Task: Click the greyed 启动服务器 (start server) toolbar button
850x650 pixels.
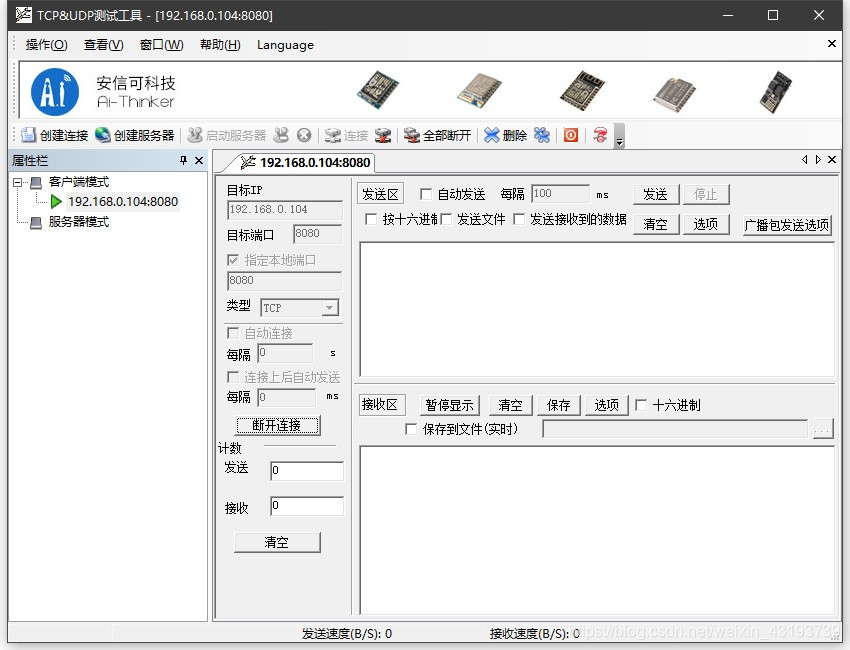Action: [227, 135]
